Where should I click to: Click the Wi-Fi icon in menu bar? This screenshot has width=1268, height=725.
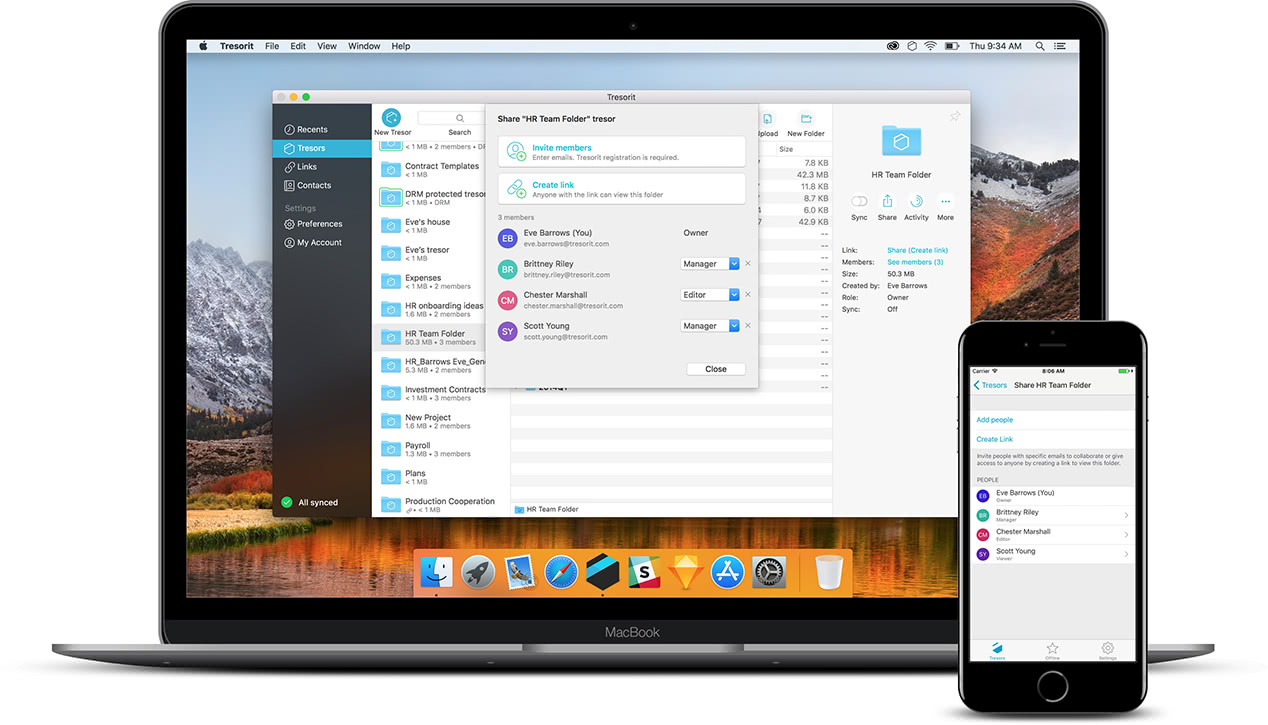[930, 46]
